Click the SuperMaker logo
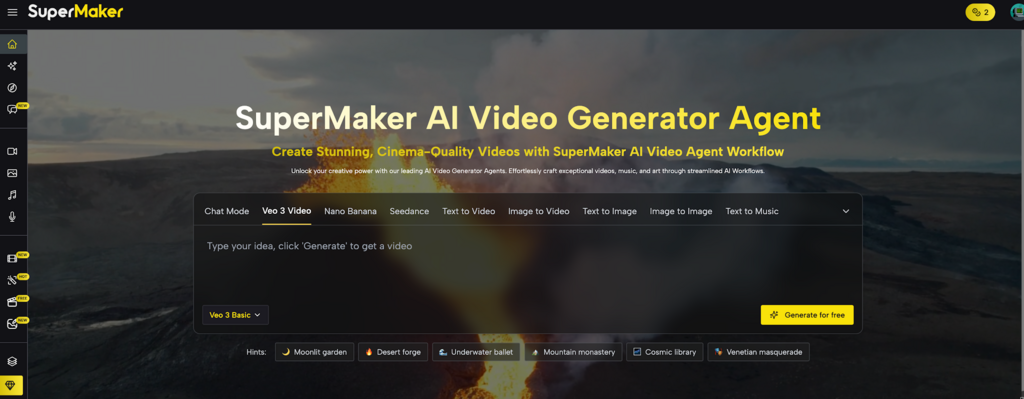The width and height of the screenshot is (1024, 399). click(75, 12)
